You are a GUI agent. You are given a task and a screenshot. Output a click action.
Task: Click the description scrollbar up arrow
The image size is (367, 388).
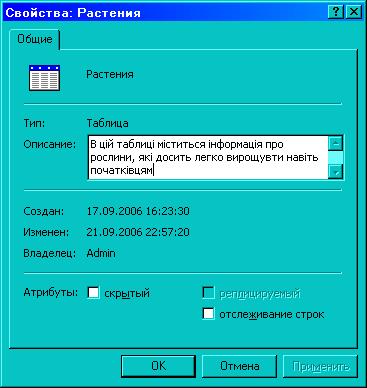(x=336, y=144)
